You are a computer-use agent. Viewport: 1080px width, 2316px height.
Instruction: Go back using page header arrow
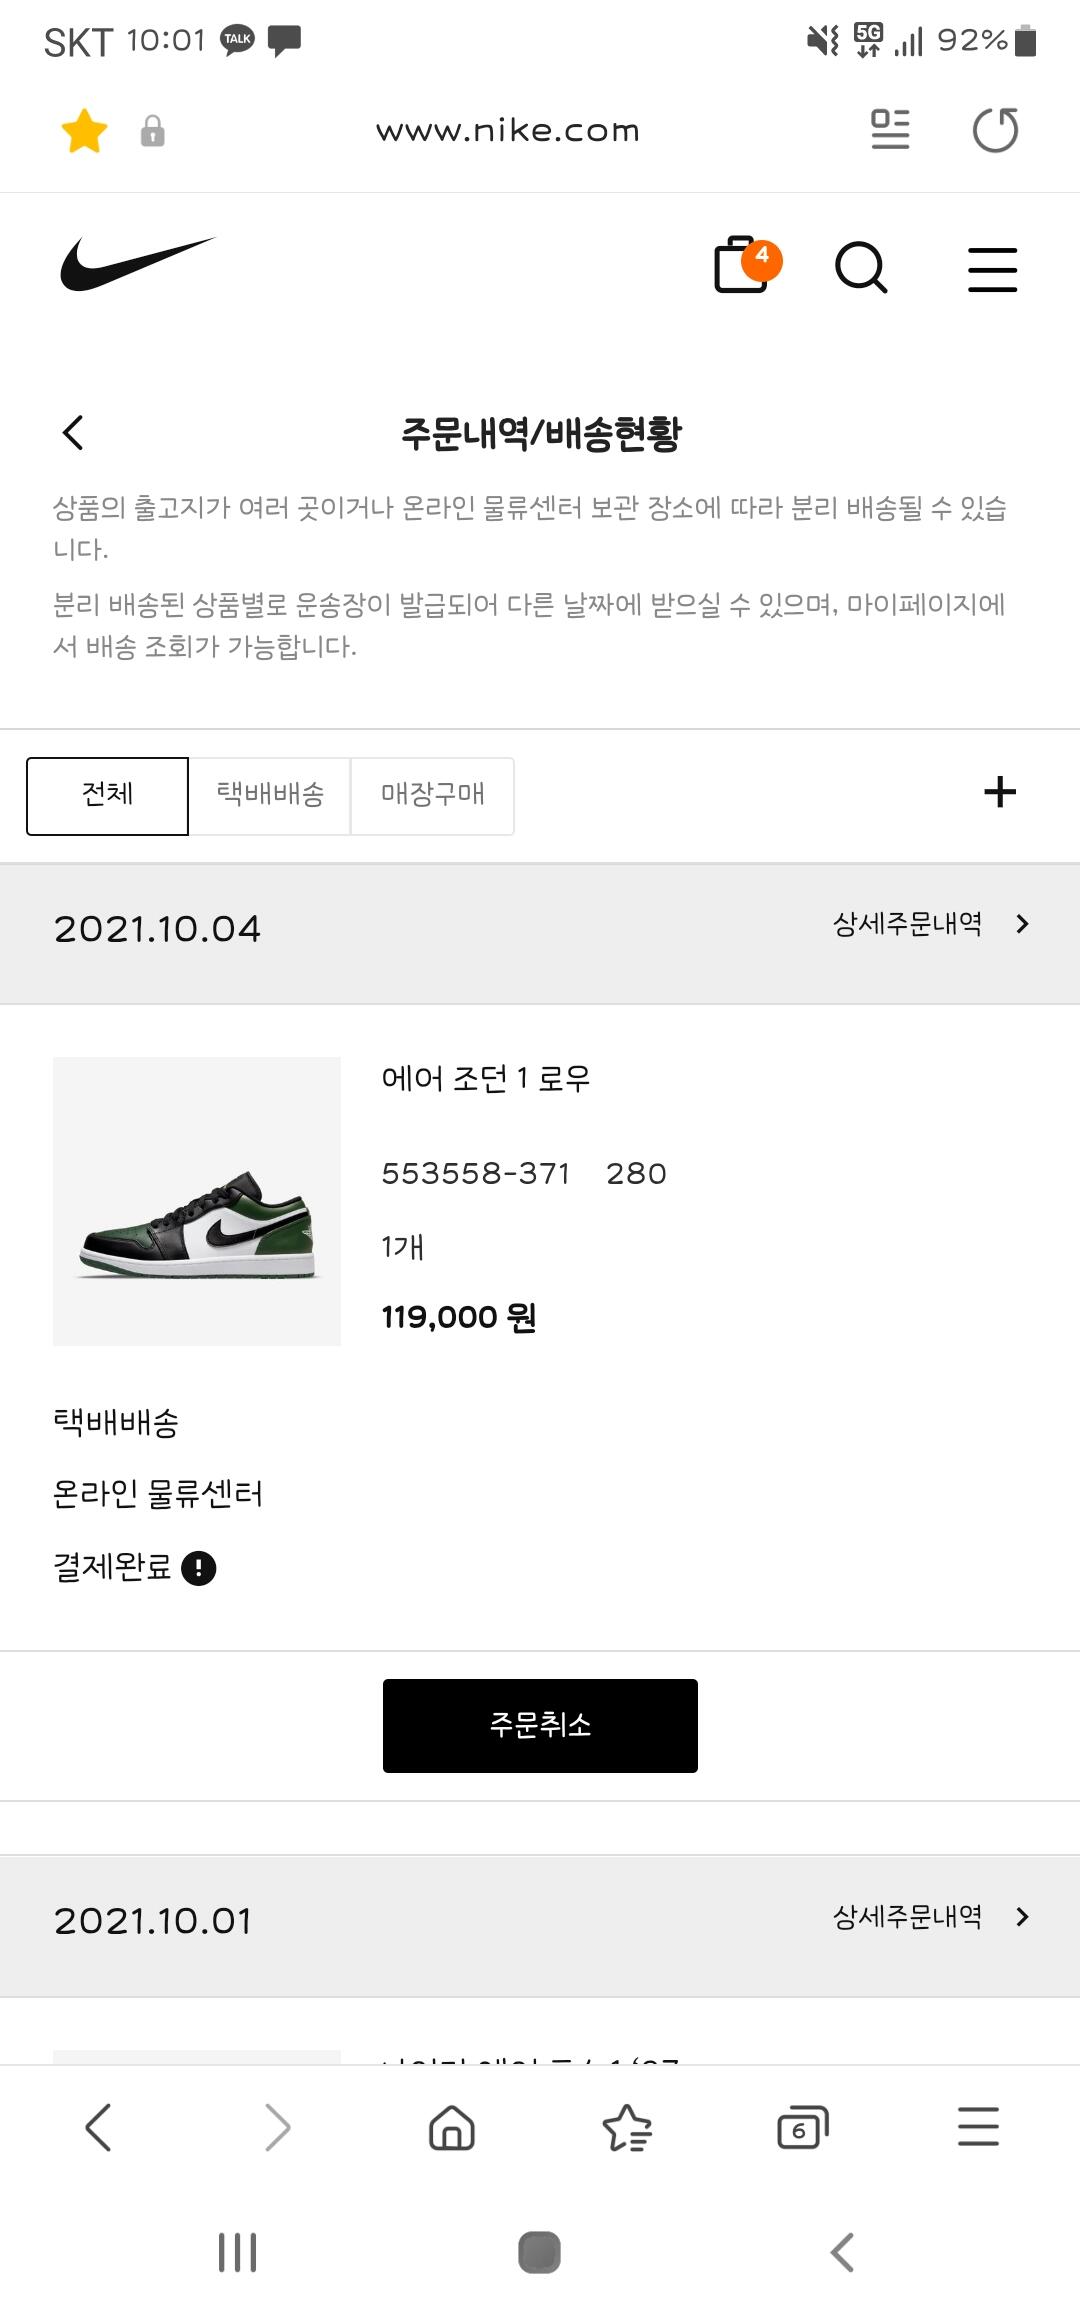coord(73,433)
